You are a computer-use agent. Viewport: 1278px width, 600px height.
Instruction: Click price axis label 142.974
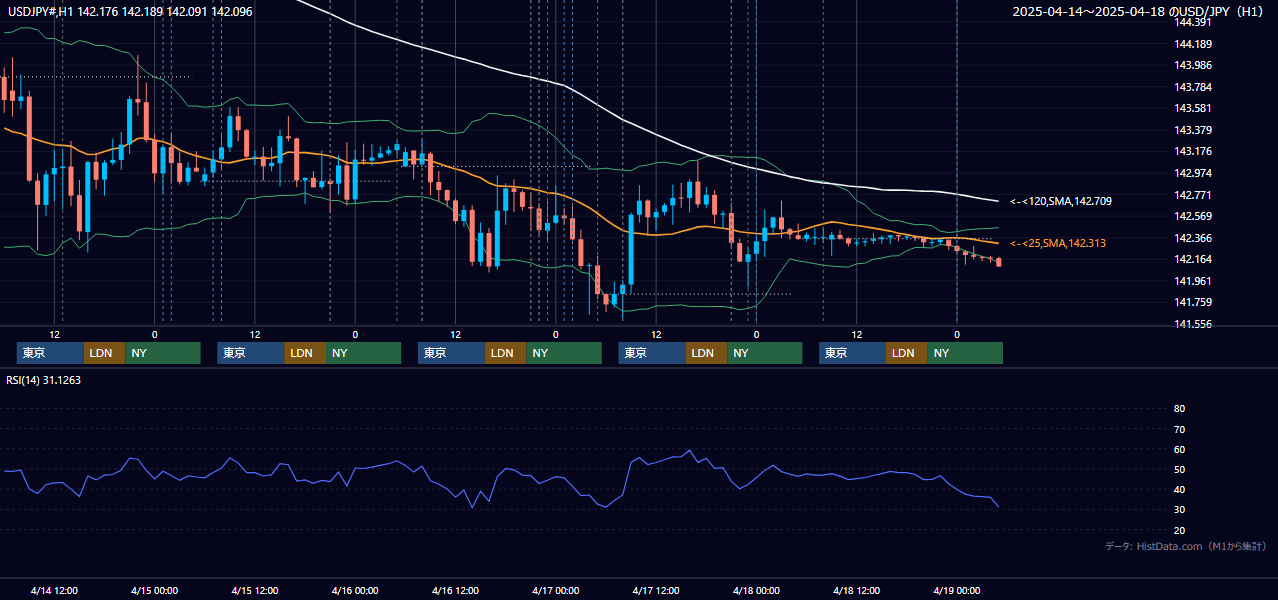pos(1193,173)
